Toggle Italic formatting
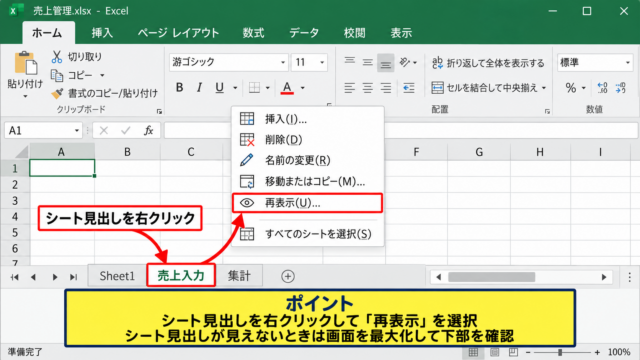This screenshot has height=360, width=640. tap(199, 87)
